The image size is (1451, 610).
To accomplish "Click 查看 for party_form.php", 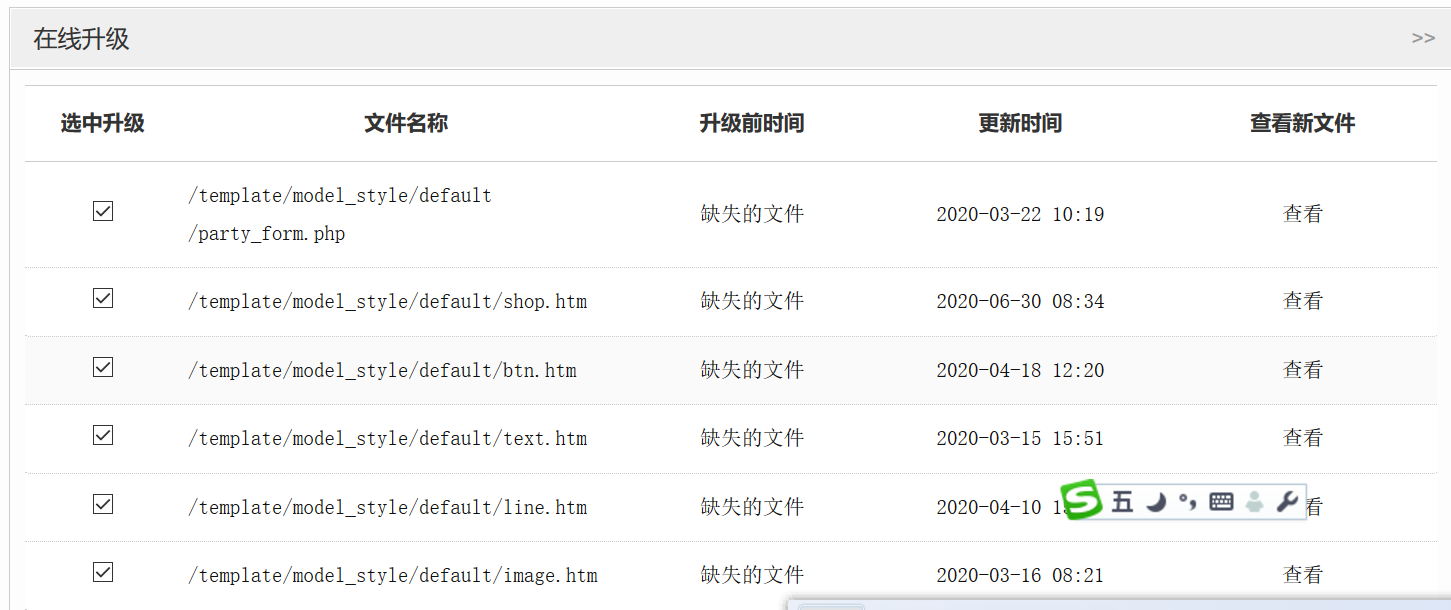I will pyautogui.click(x=1302, y=214).
